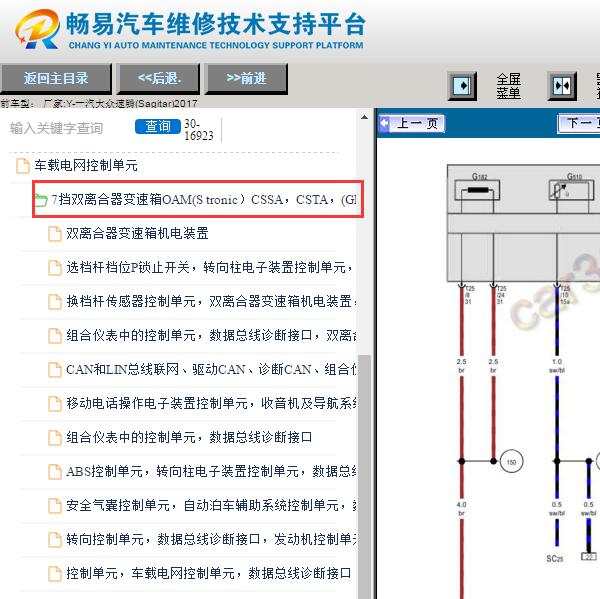Click the 查询 search button
The image size is (600, 599).
pyautogui.click(x=158, y=127)
